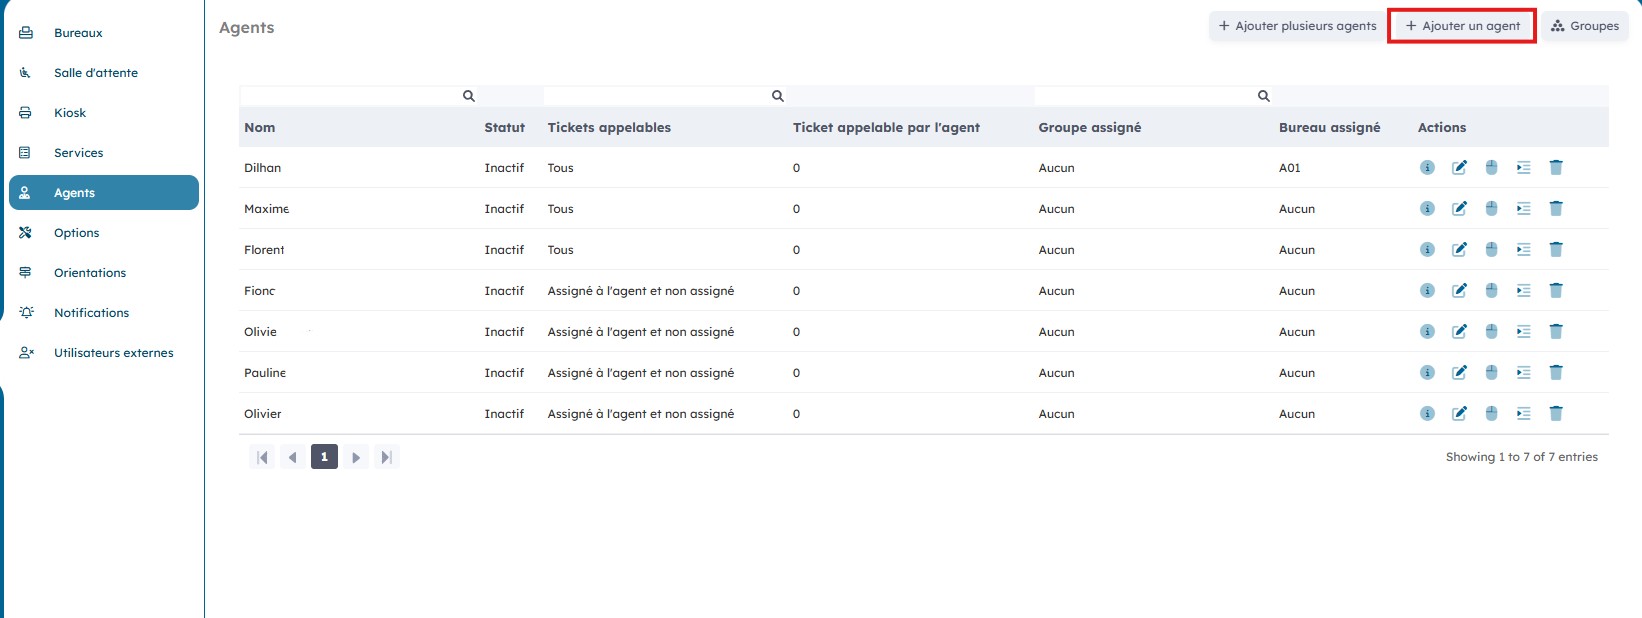Focus the Tickets appelables filter field

point(655,96)
